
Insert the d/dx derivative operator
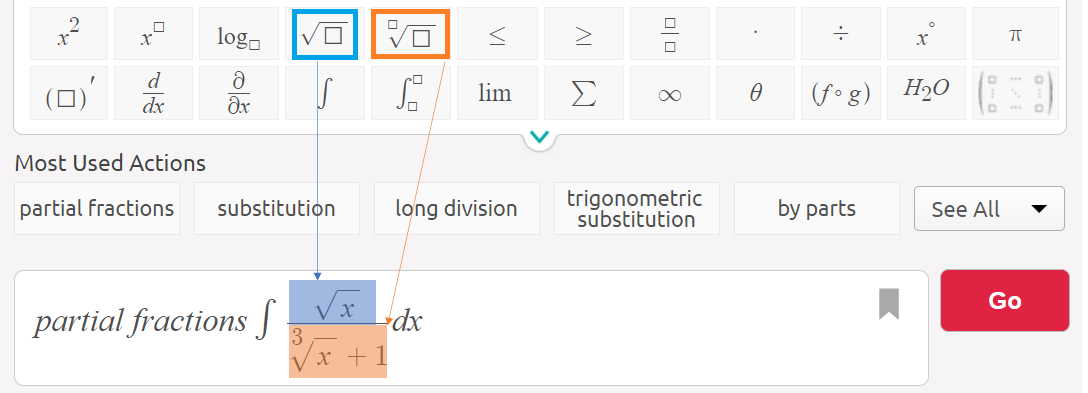[153, 93]
